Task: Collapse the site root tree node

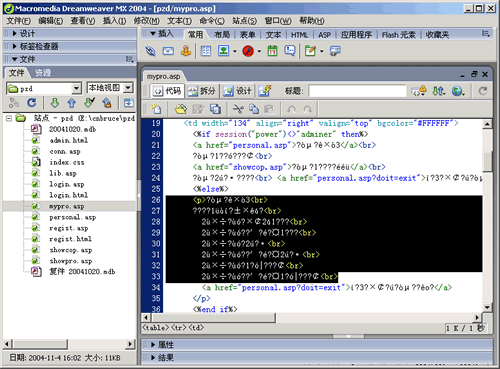Action: pyautogui.click(x=9, y=118)
